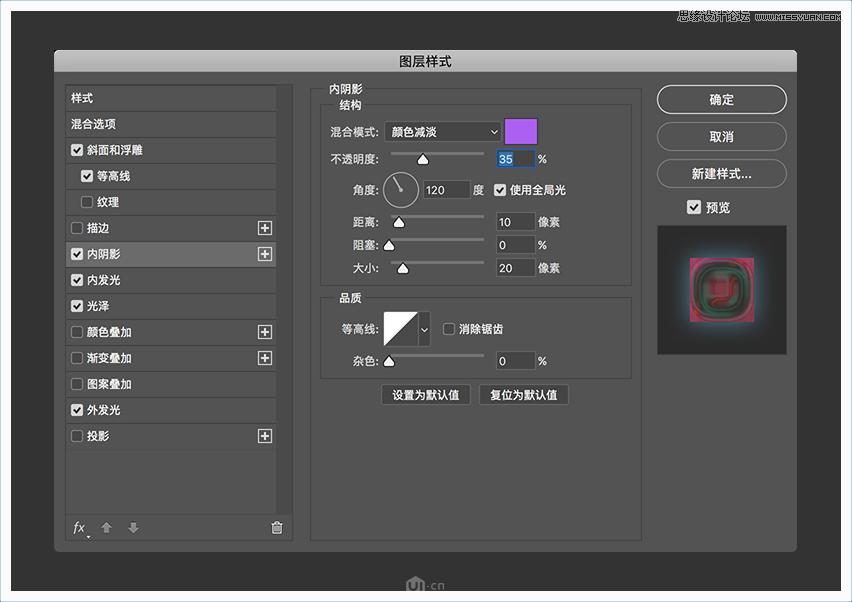Screen dimensions: 852x602
Task: Click the plus icon next to 描边
Action: pos(265,228)
